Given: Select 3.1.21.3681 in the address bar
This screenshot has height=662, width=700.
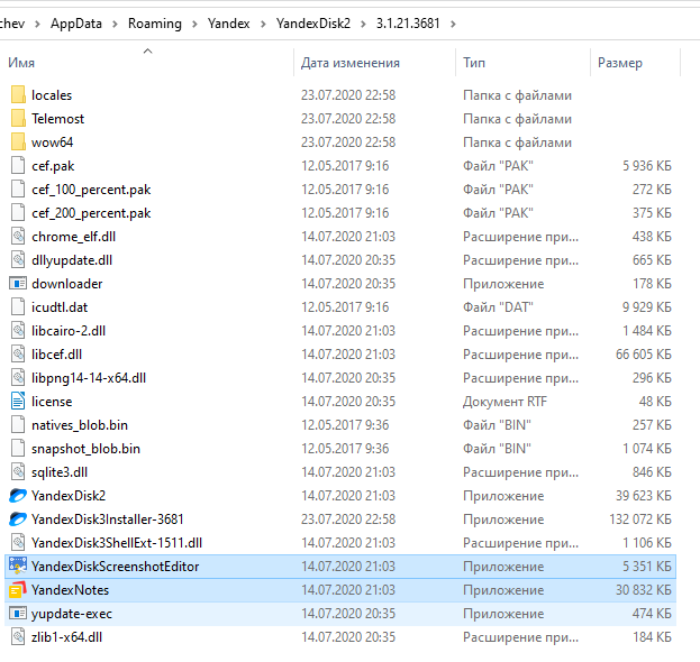Looking at the screenshot, I should [x=408, y=24].
